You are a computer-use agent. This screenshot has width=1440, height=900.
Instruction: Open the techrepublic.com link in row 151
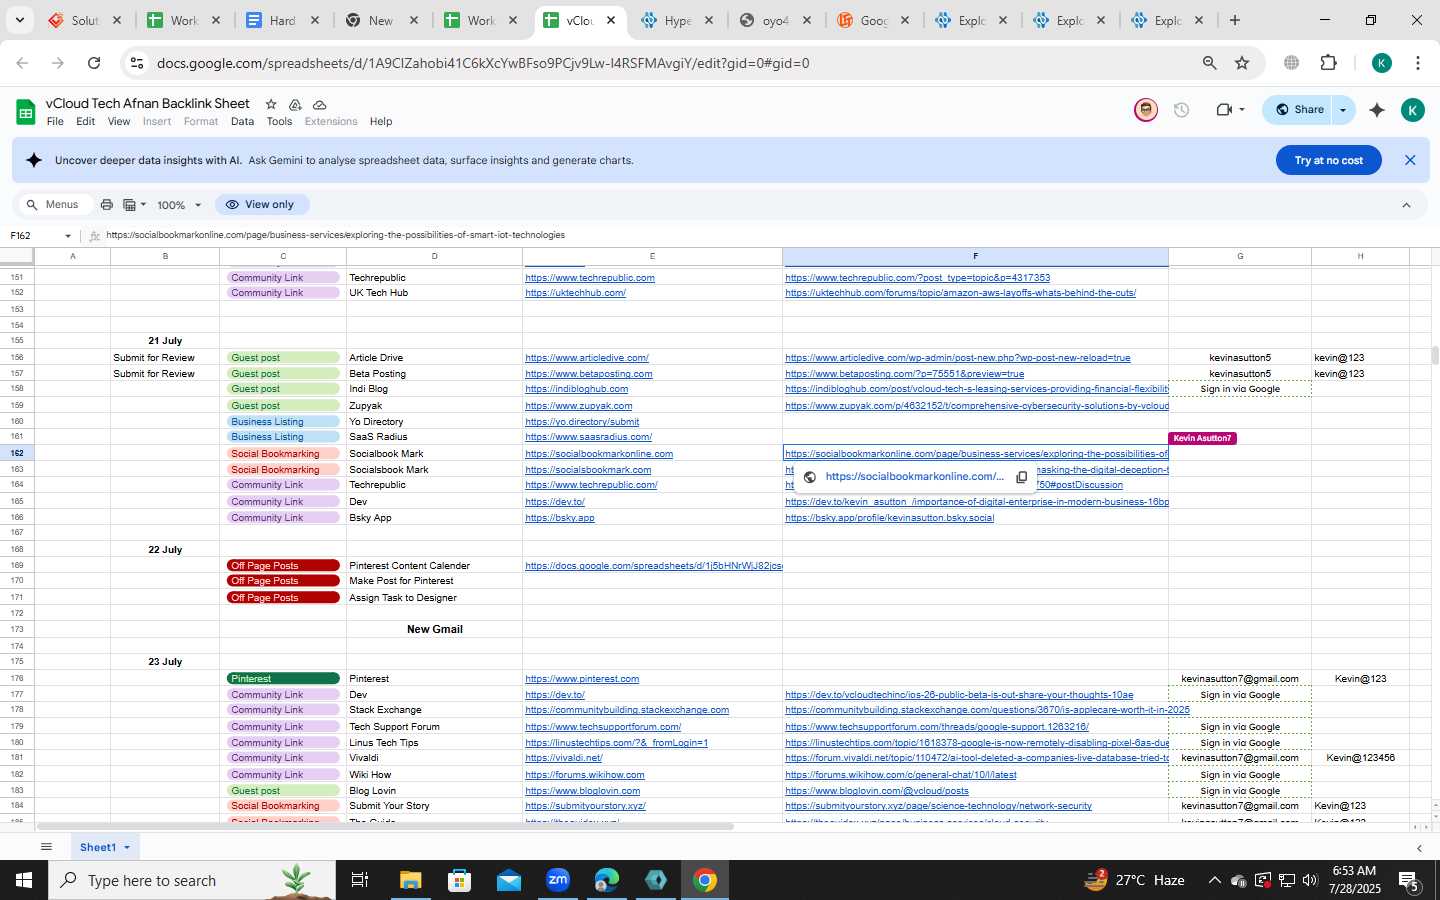(590, 278)
